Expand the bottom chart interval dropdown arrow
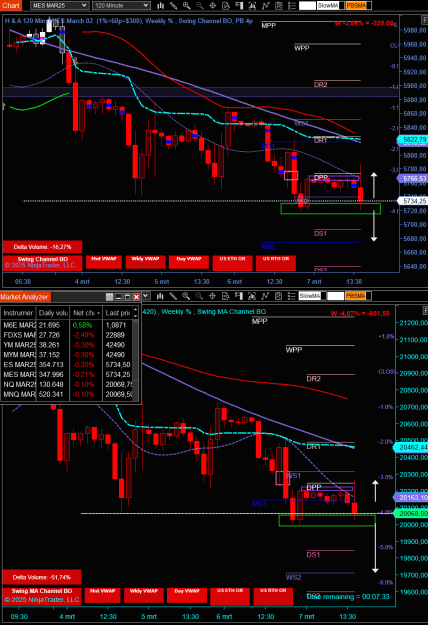428x625 pixels. click(146, 296)
